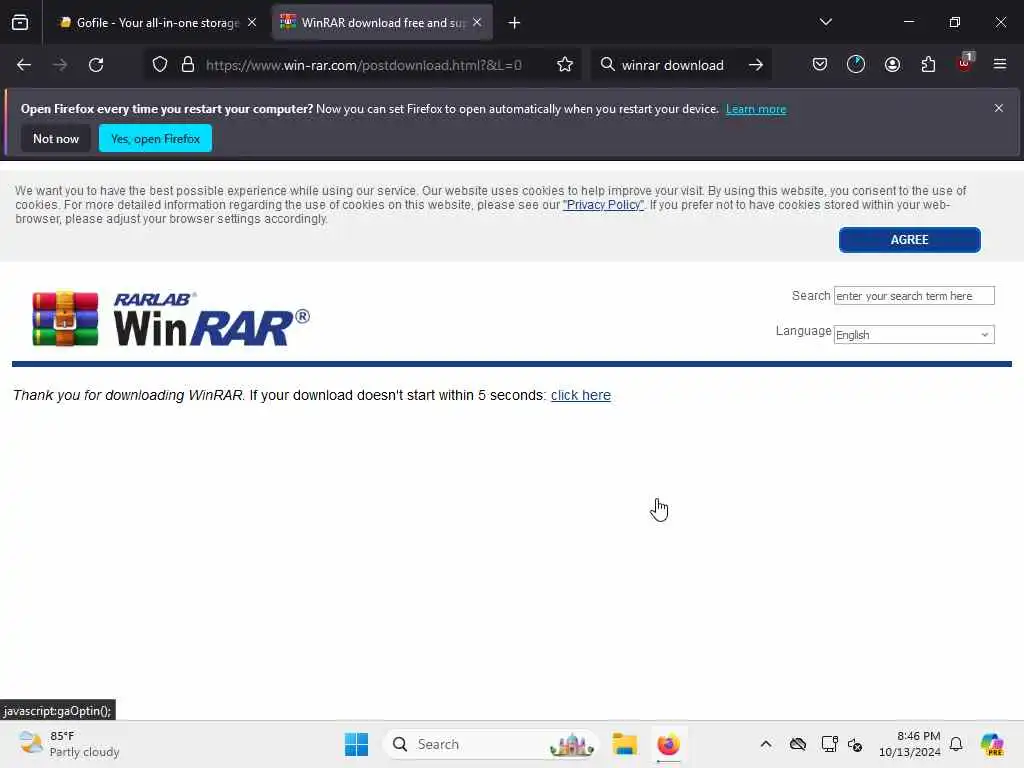Switch to the WinRAR download tab
Viewport: 1024px width, 768px height.
click(382, 23)
